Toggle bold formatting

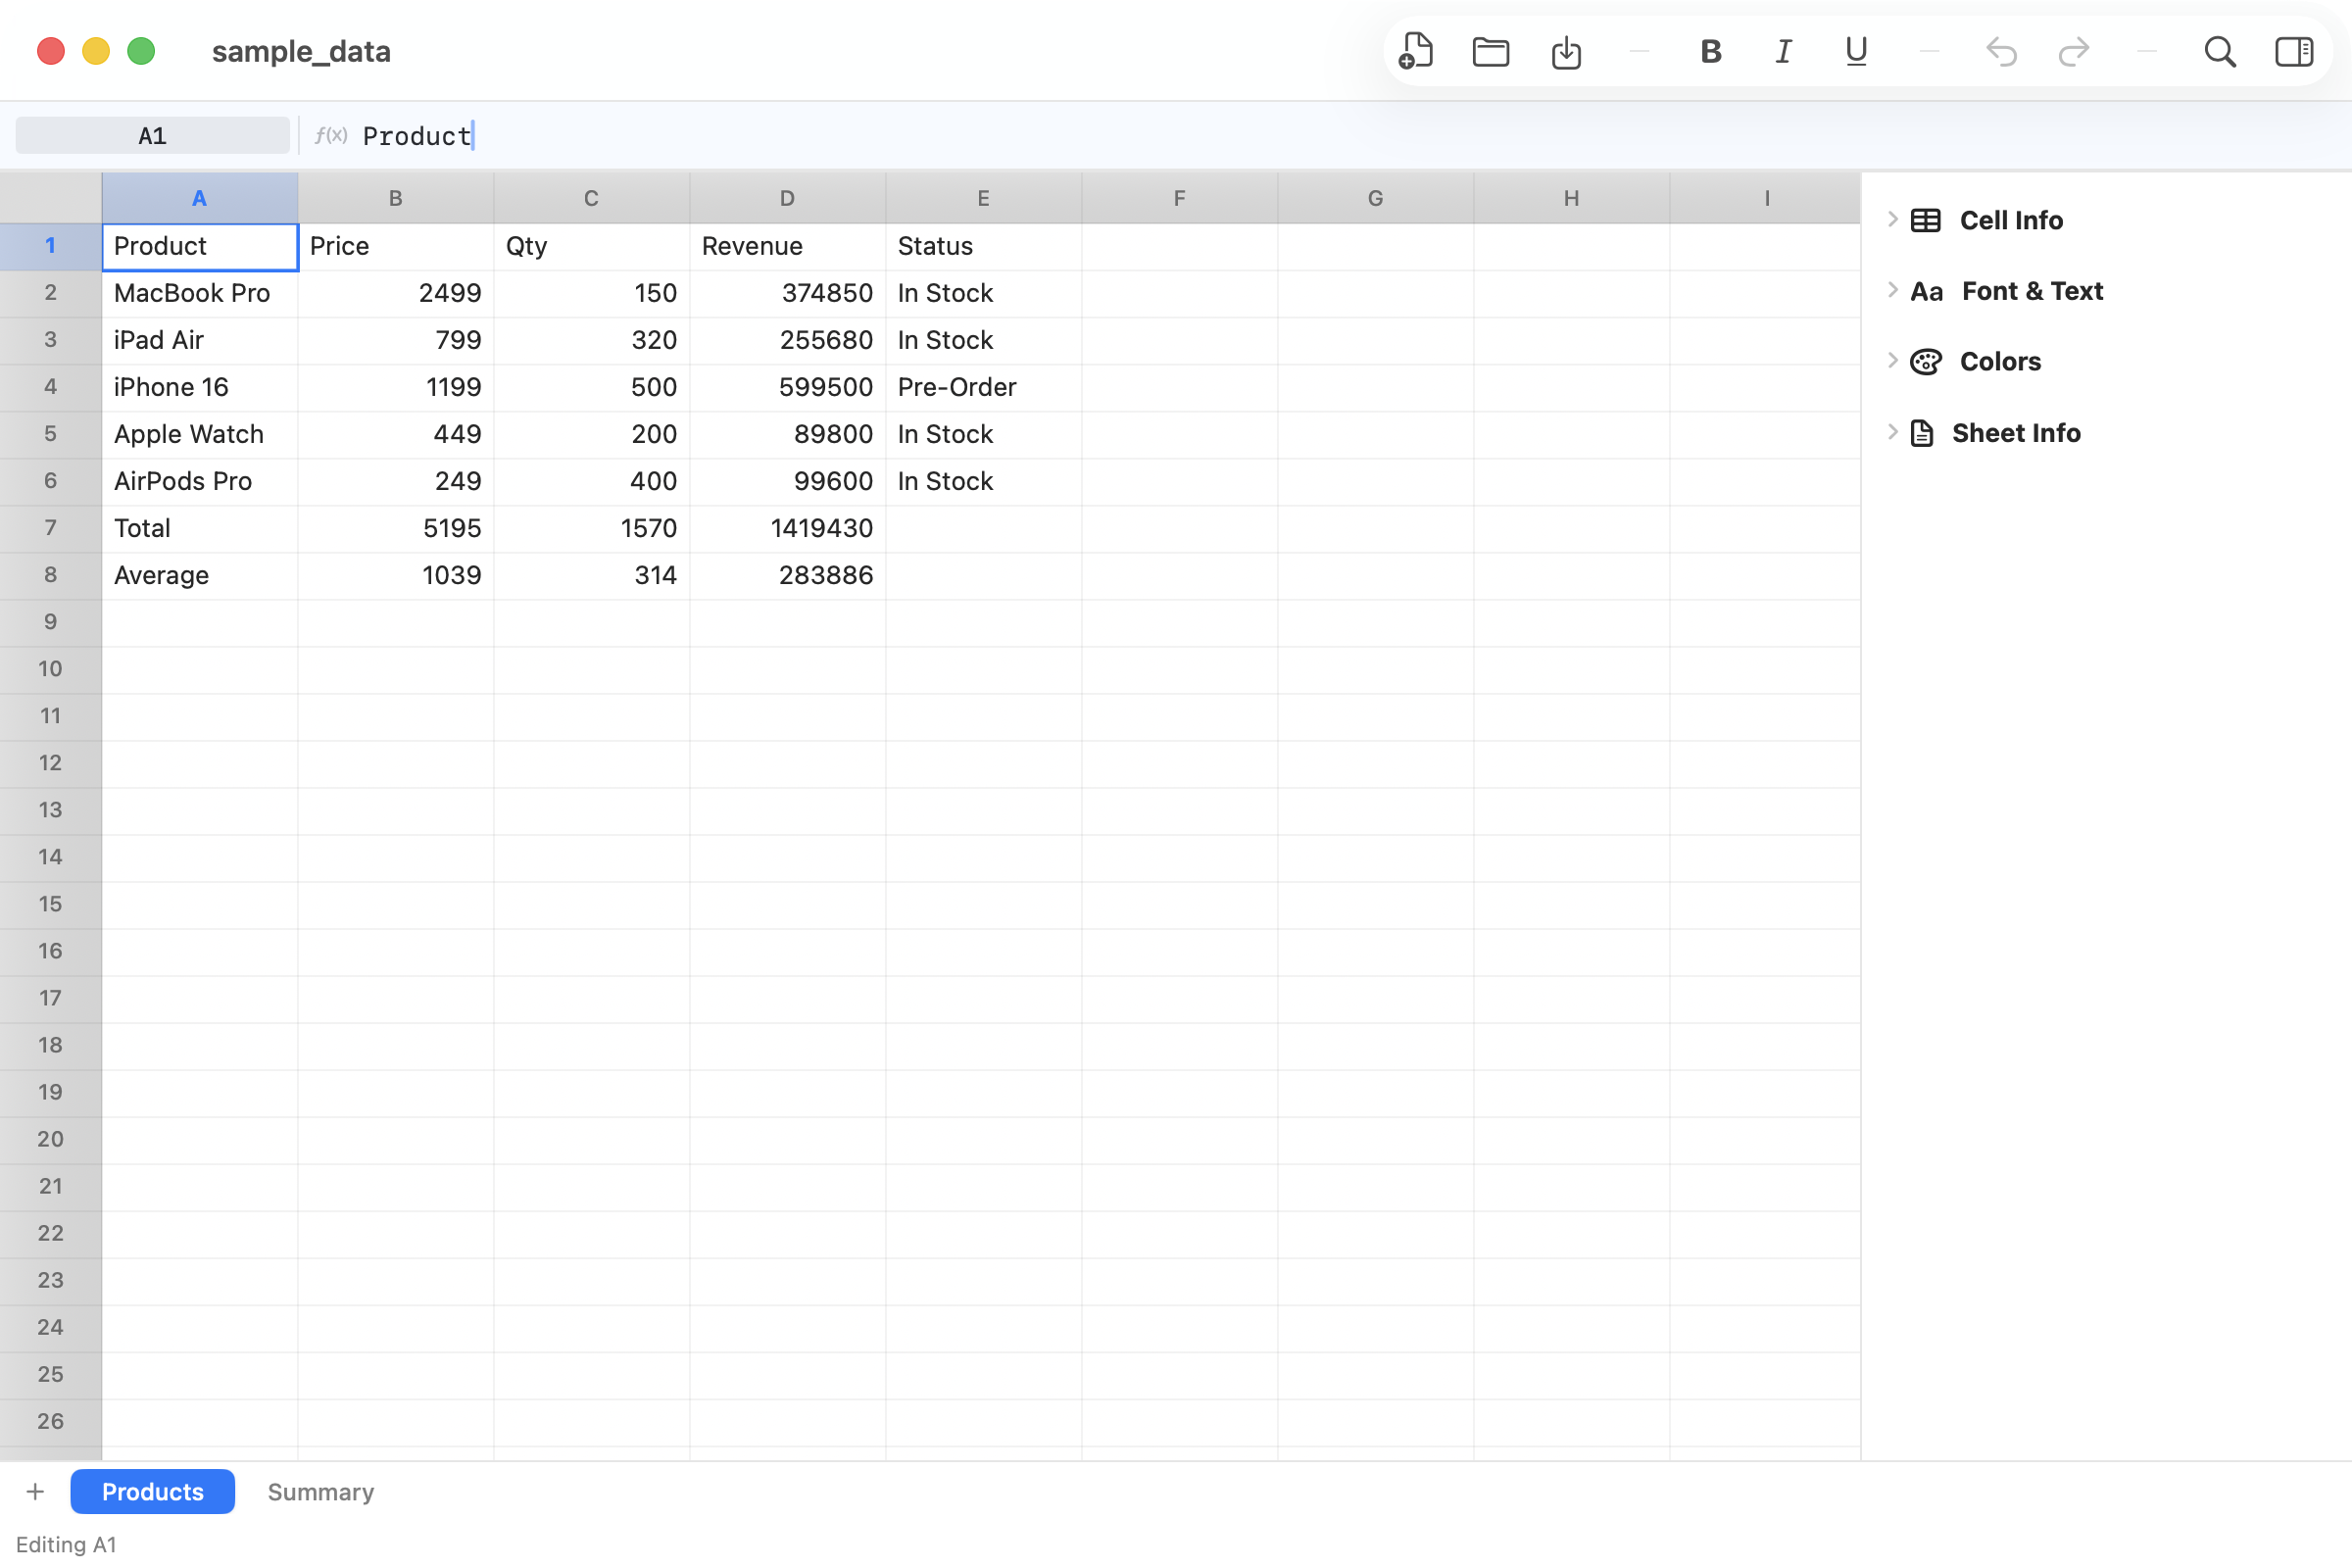coord(1710,51)
